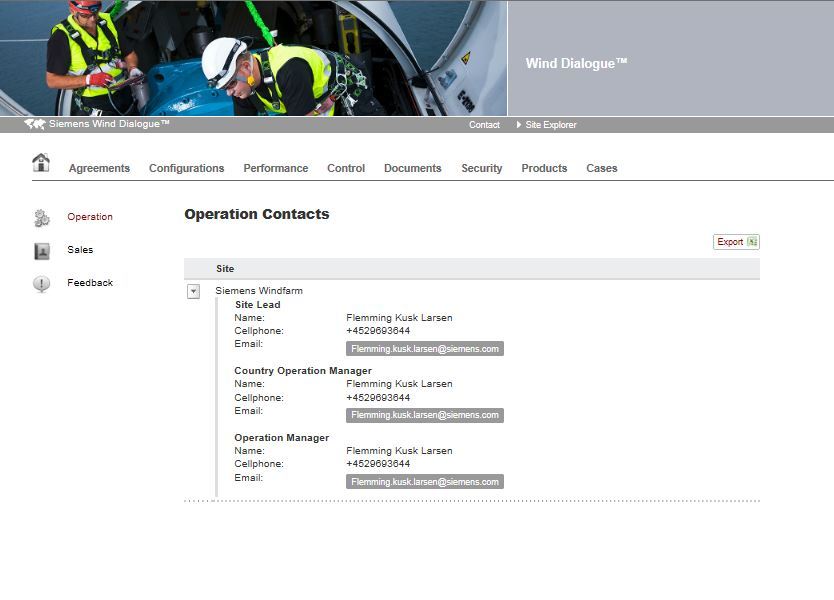Select Sales in the left sidebar

pyautogui.click(x=80, y=249)
